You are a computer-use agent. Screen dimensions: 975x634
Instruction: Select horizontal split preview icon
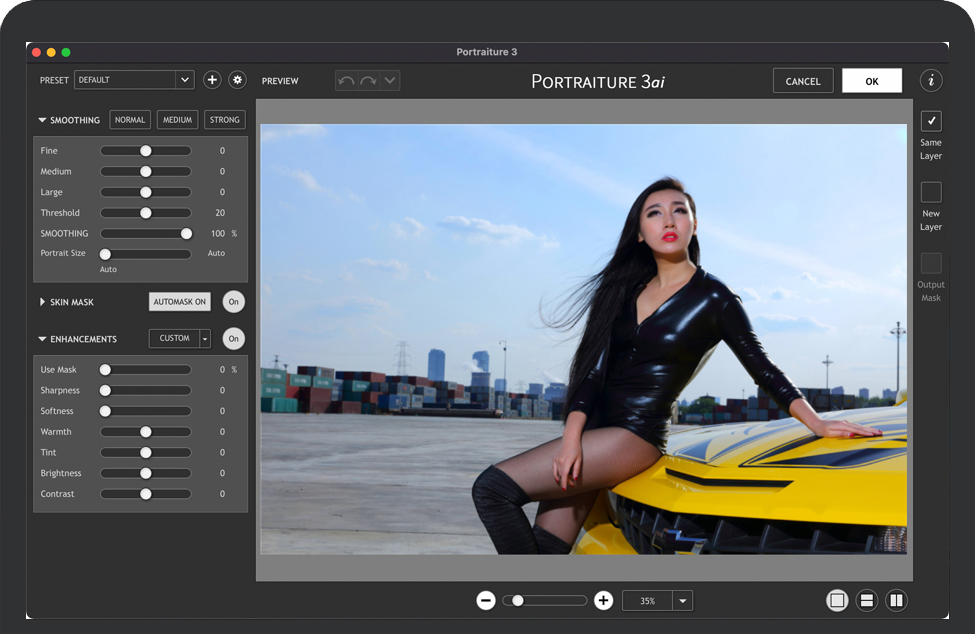(867, 600)
